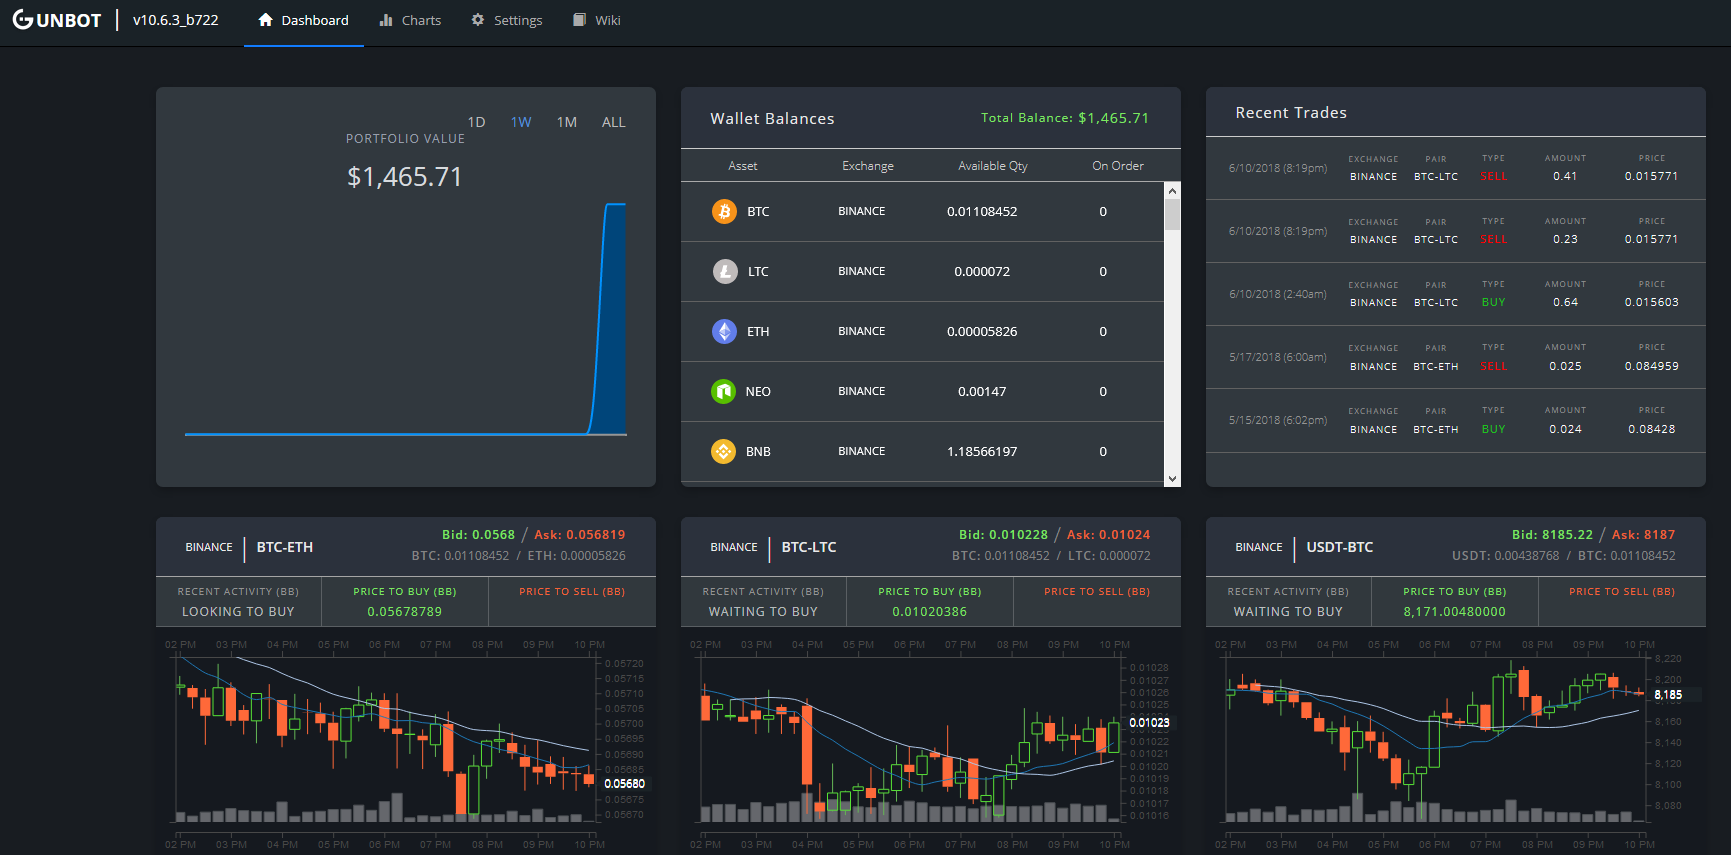Click the LTC coin icon
Viewport: 1731px width, 855px height.
724,271
